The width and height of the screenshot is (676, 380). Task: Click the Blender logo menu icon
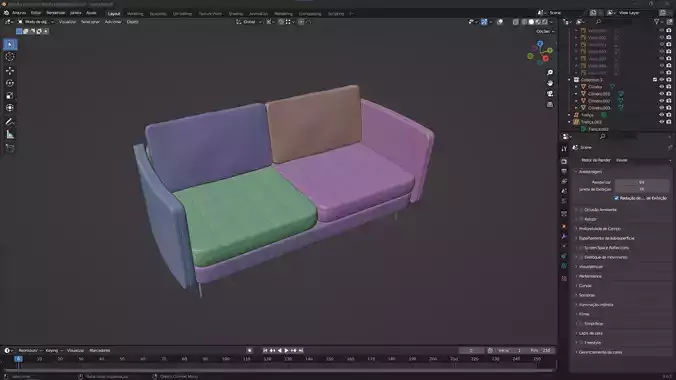tap(6, 13)
